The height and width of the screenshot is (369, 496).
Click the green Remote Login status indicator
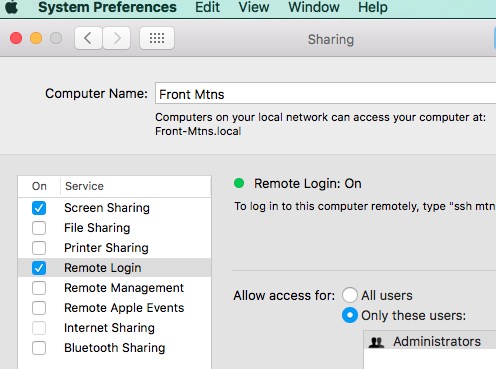point(239,183)
